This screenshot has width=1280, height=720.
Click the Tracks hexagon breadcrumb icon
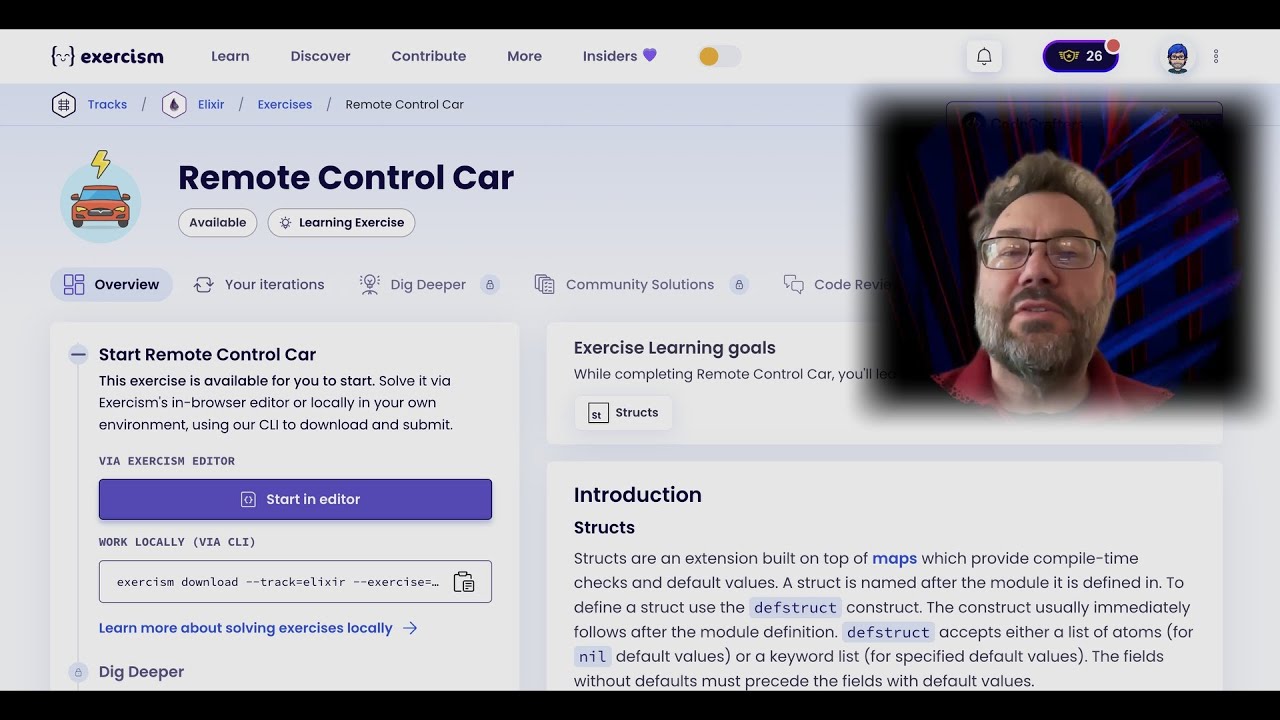pos(64,104)
